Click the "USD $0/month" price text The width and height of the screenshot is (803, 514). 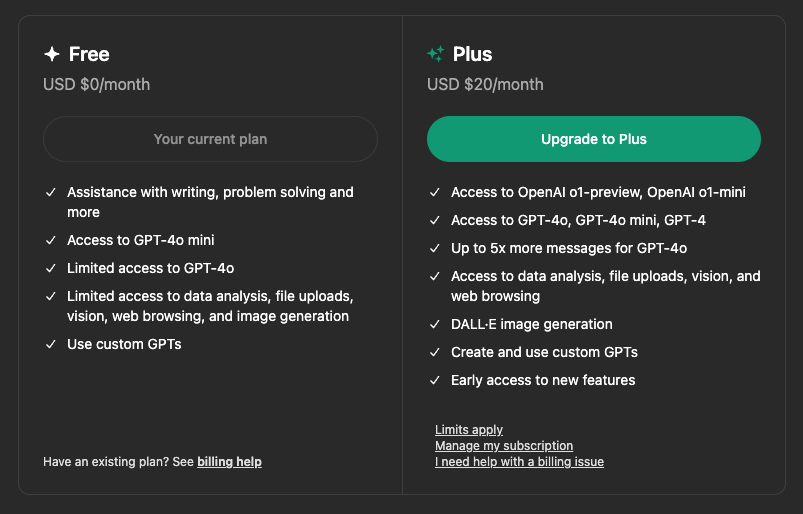click(96, 84)
